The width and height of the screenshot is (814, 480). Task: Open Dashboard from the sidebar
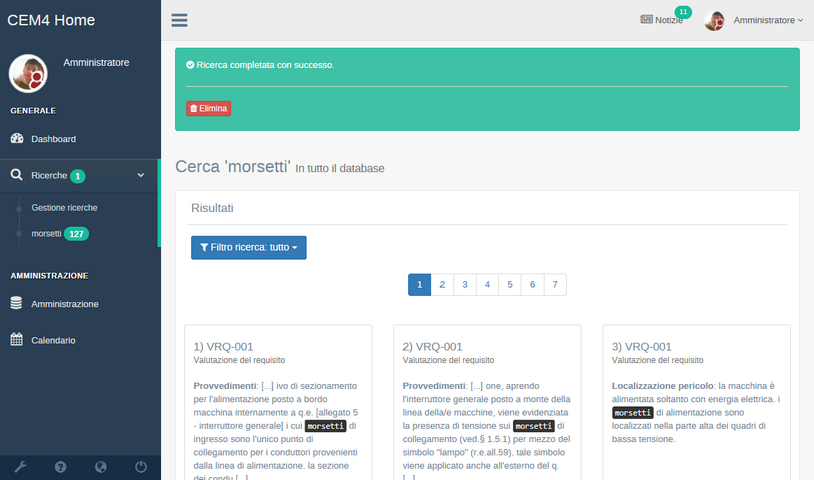click(53, 139)
